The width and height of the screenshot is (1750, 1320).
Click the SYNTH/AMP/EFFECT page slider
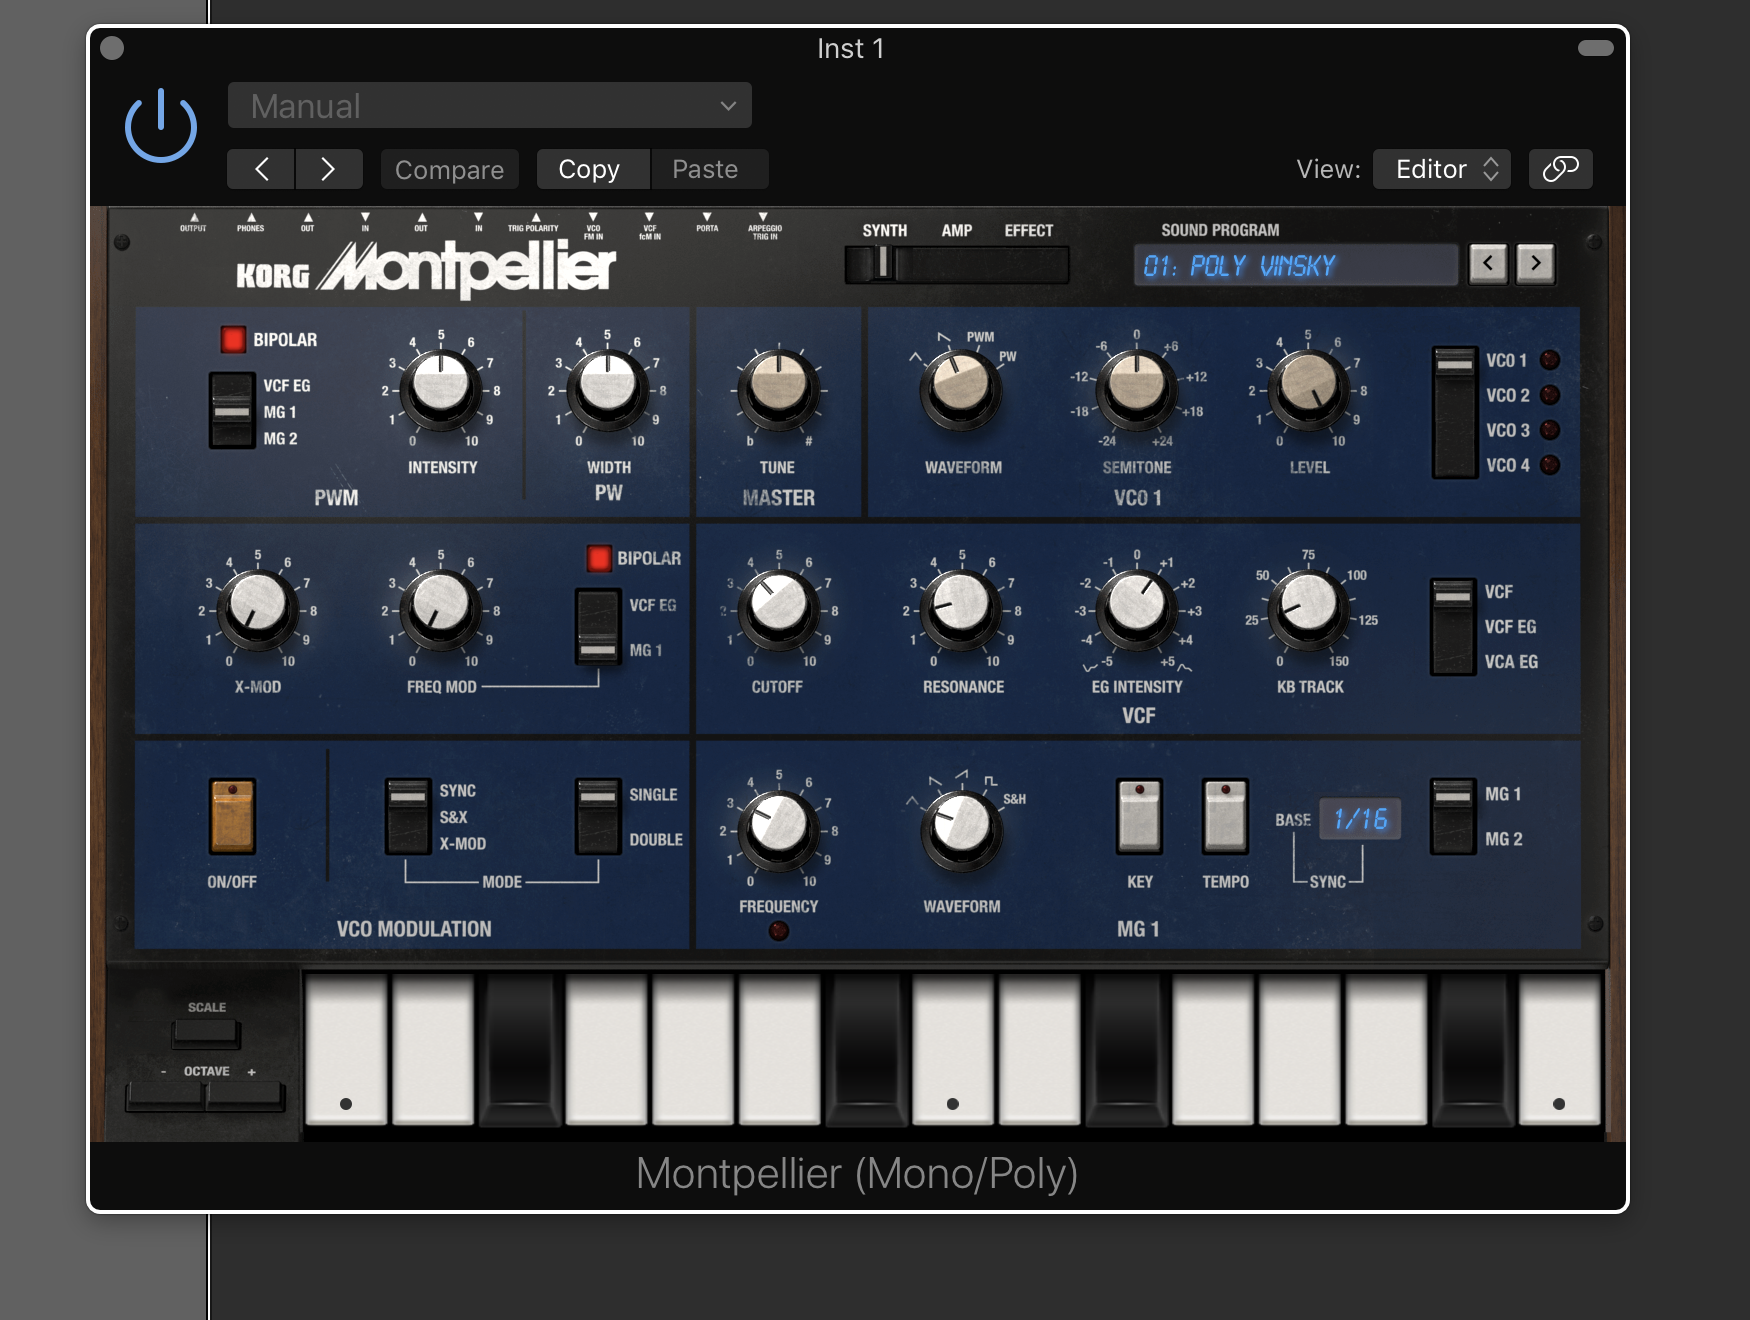957,265
